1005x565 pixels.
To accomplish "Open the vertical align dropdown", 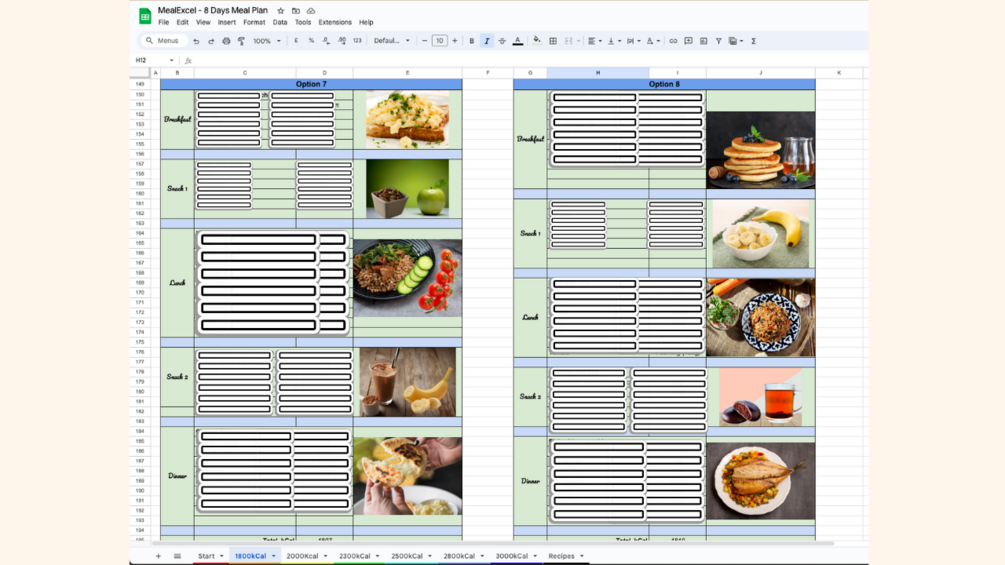I will point(614,41).
